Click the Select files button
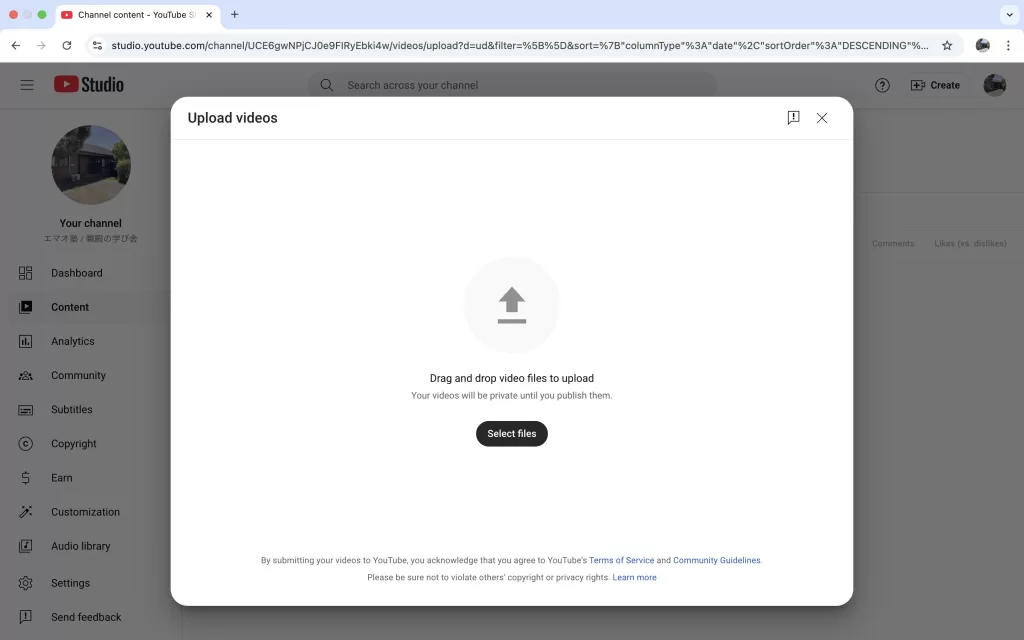This screenshot has height=640, width=1024. tap(511, 434)
